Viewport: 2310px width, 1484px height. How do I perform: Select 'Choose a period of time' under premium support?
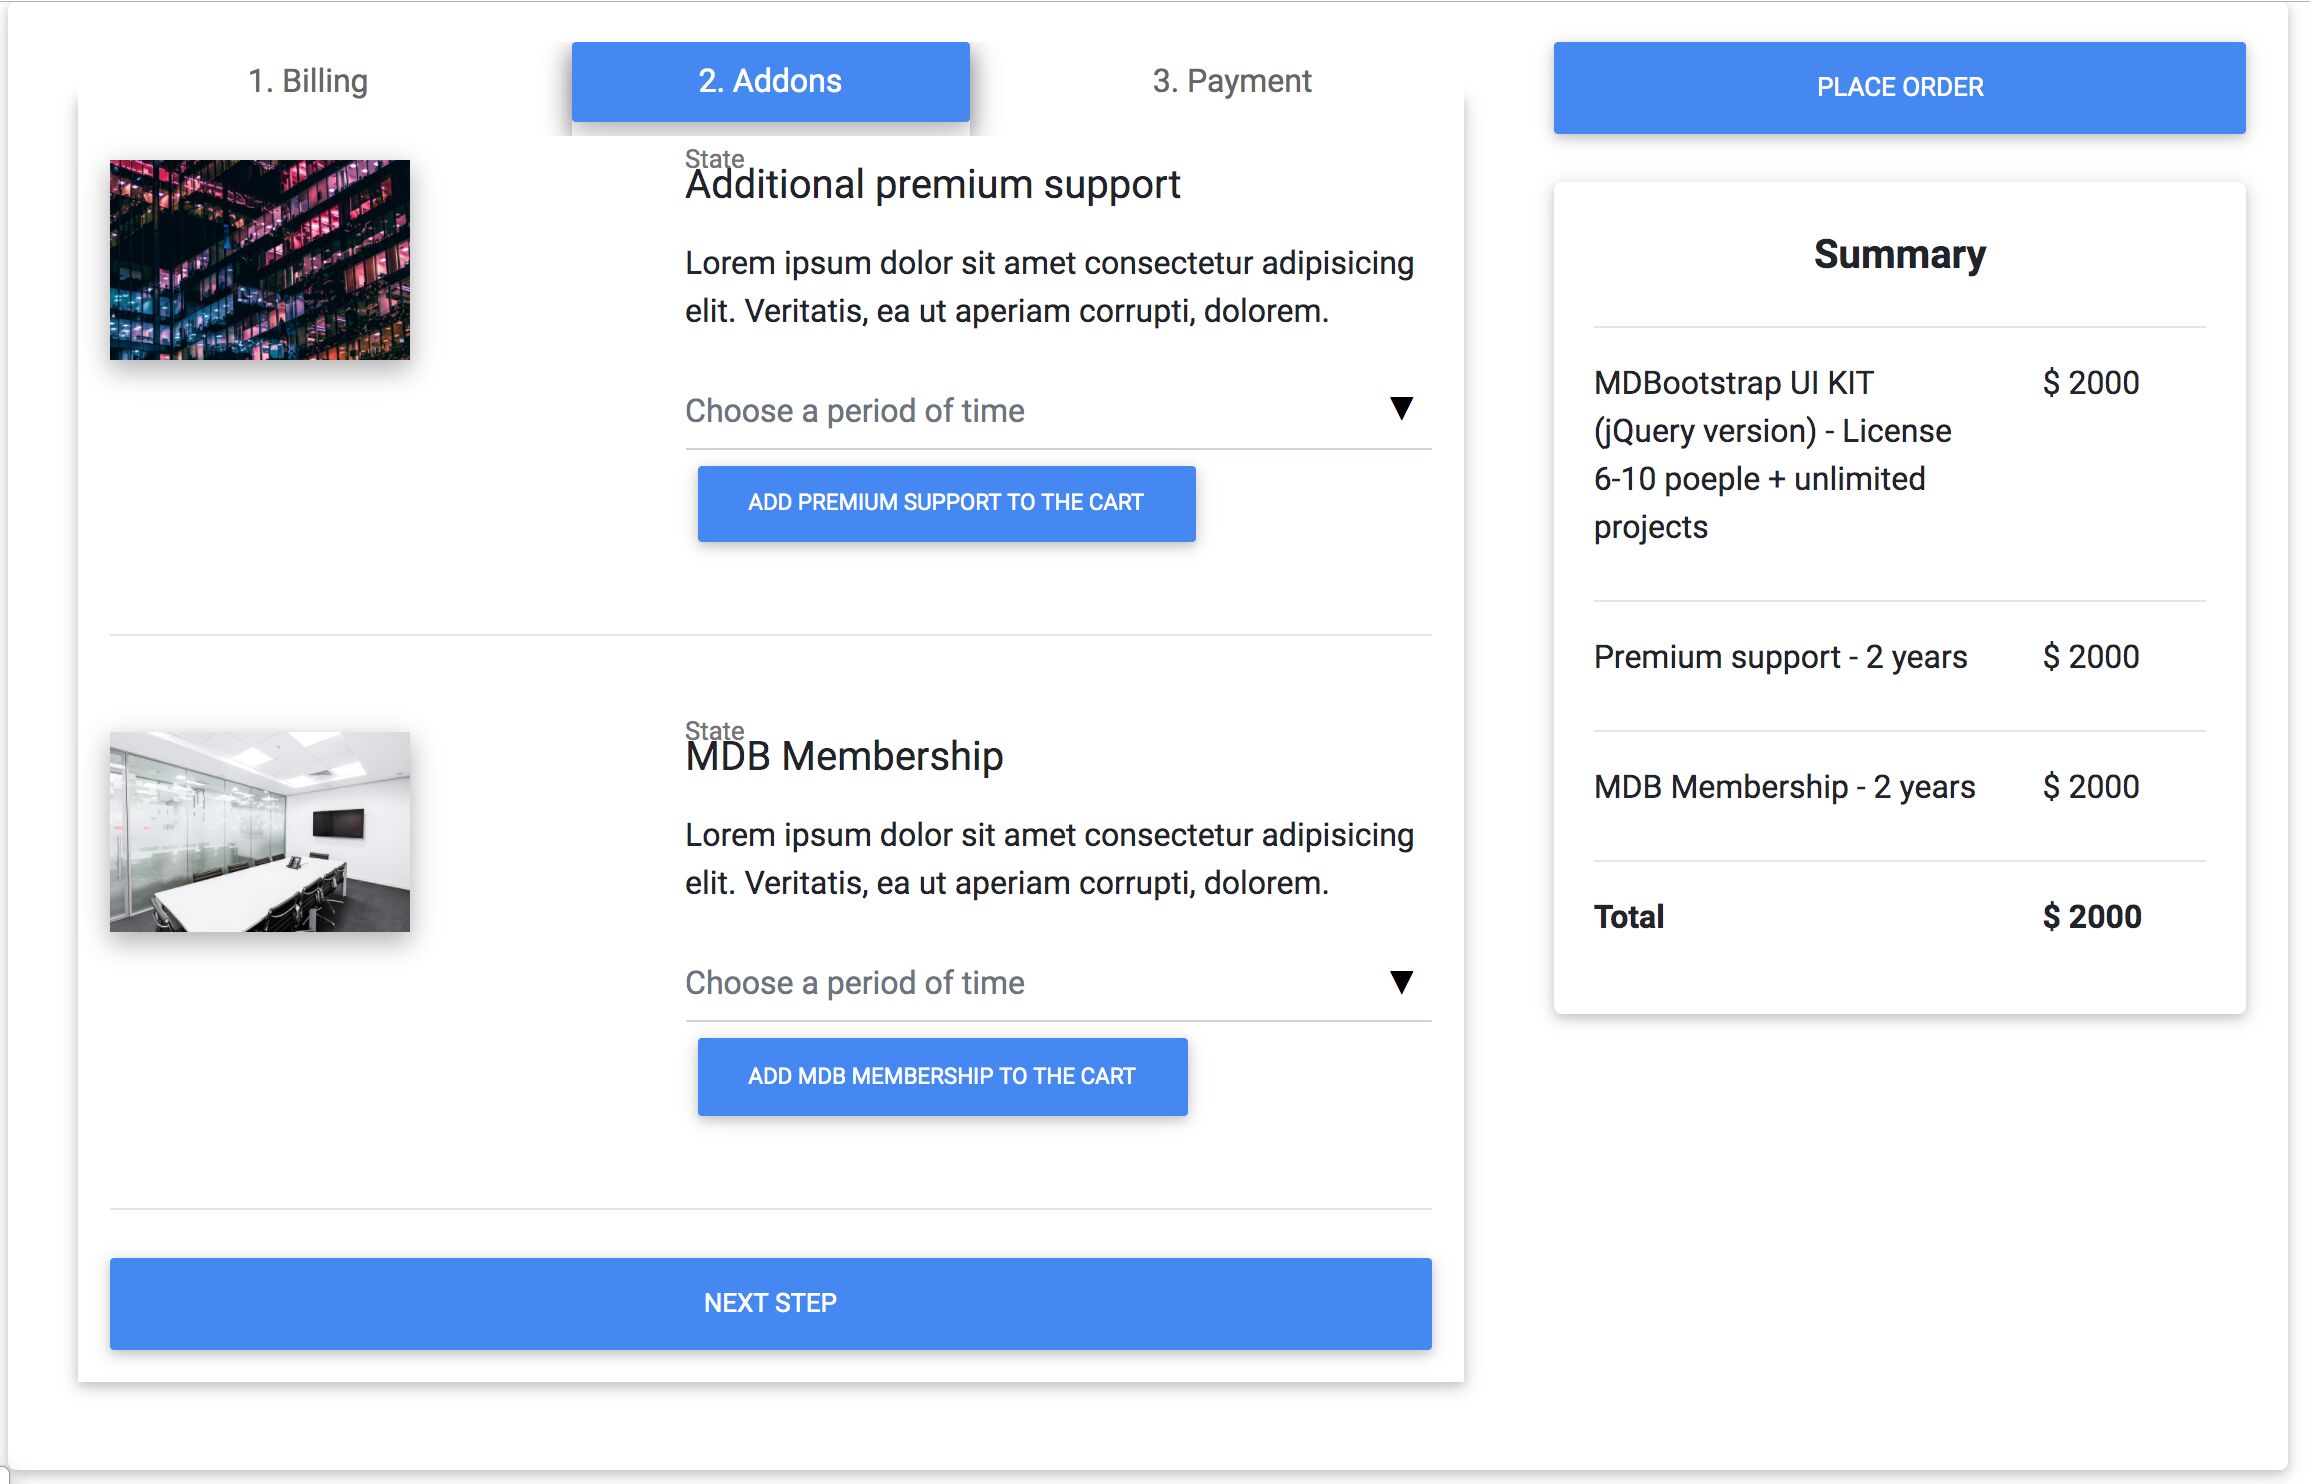(x=1058, y=411)
